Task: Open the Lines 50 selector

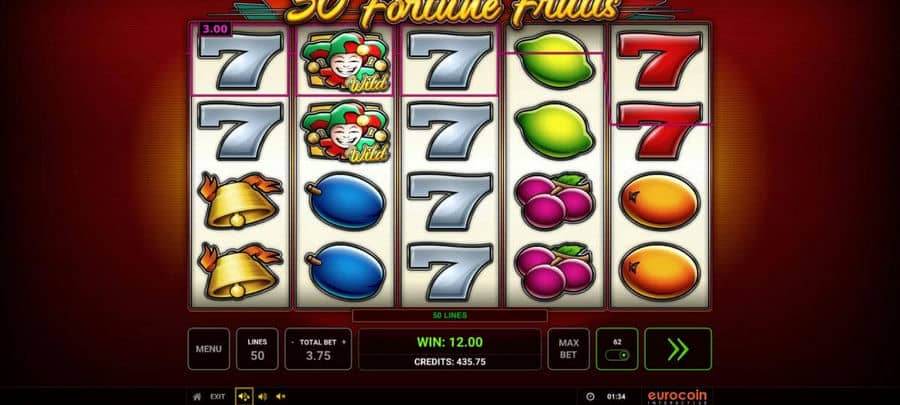Action: [x=257, y=349]
